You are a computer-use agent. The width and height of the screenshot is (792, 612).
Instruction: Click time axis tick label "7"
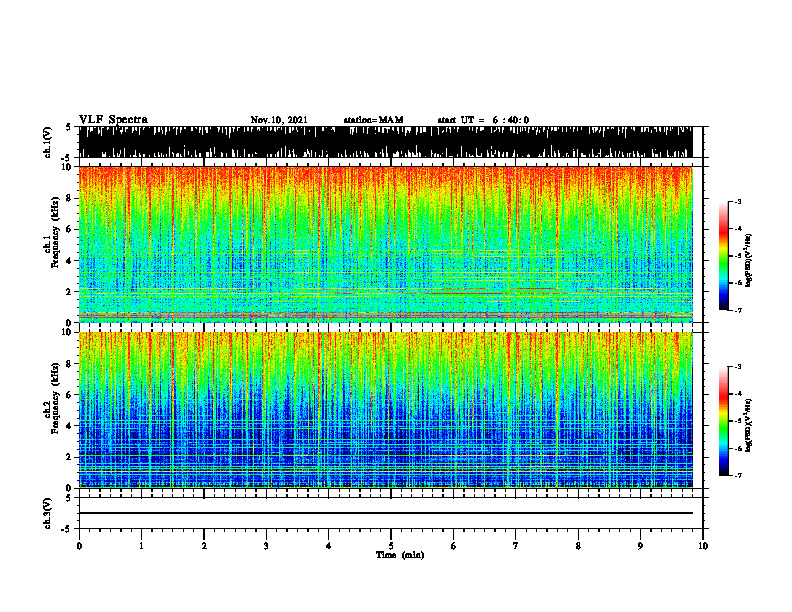(x=516, y=546)
